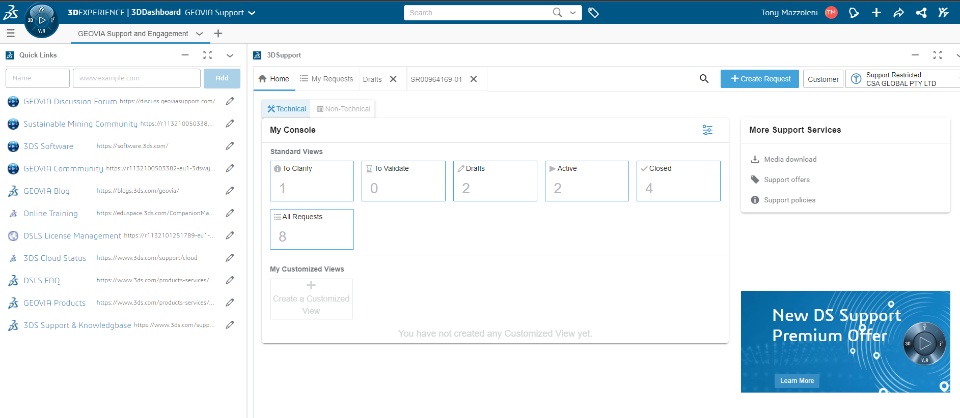This screenshot has width=960, height=418.
Task: Open All Requests tile
Action: pyautogui.click(x=312, y=230)
